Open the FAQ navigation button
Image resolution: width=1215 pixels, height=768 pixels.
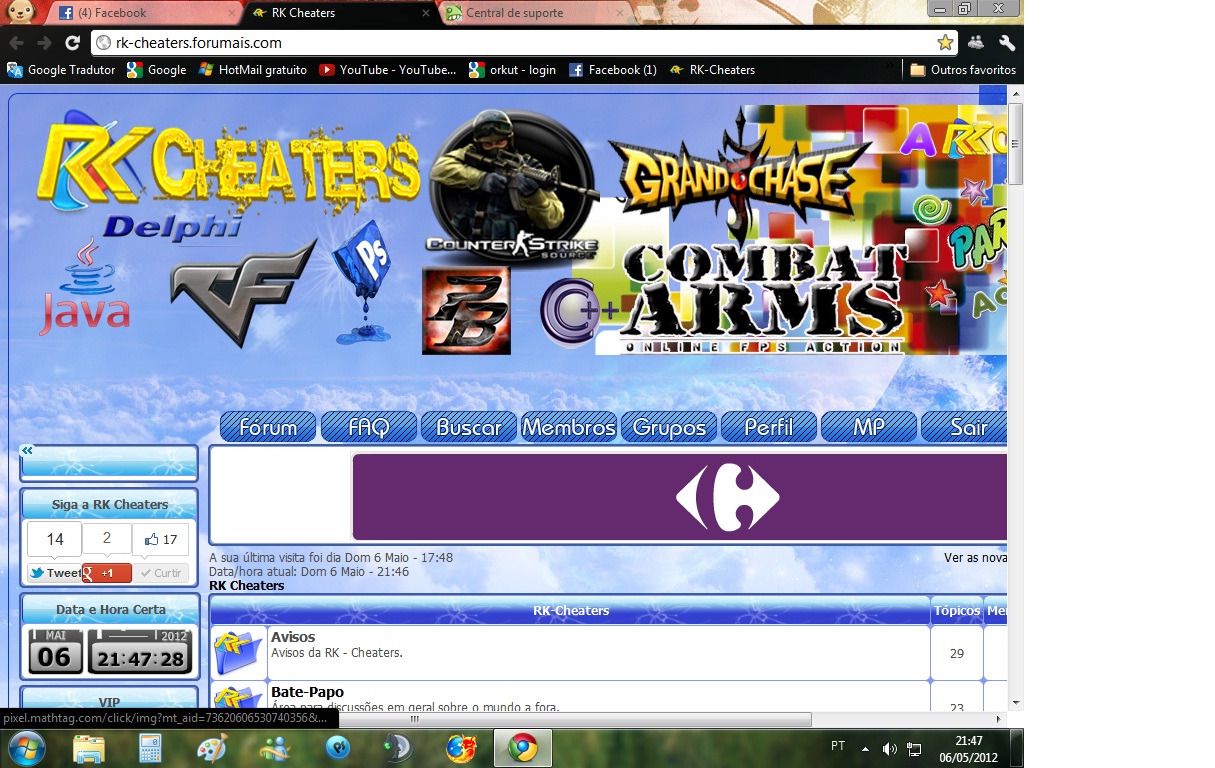click(368, 427)
